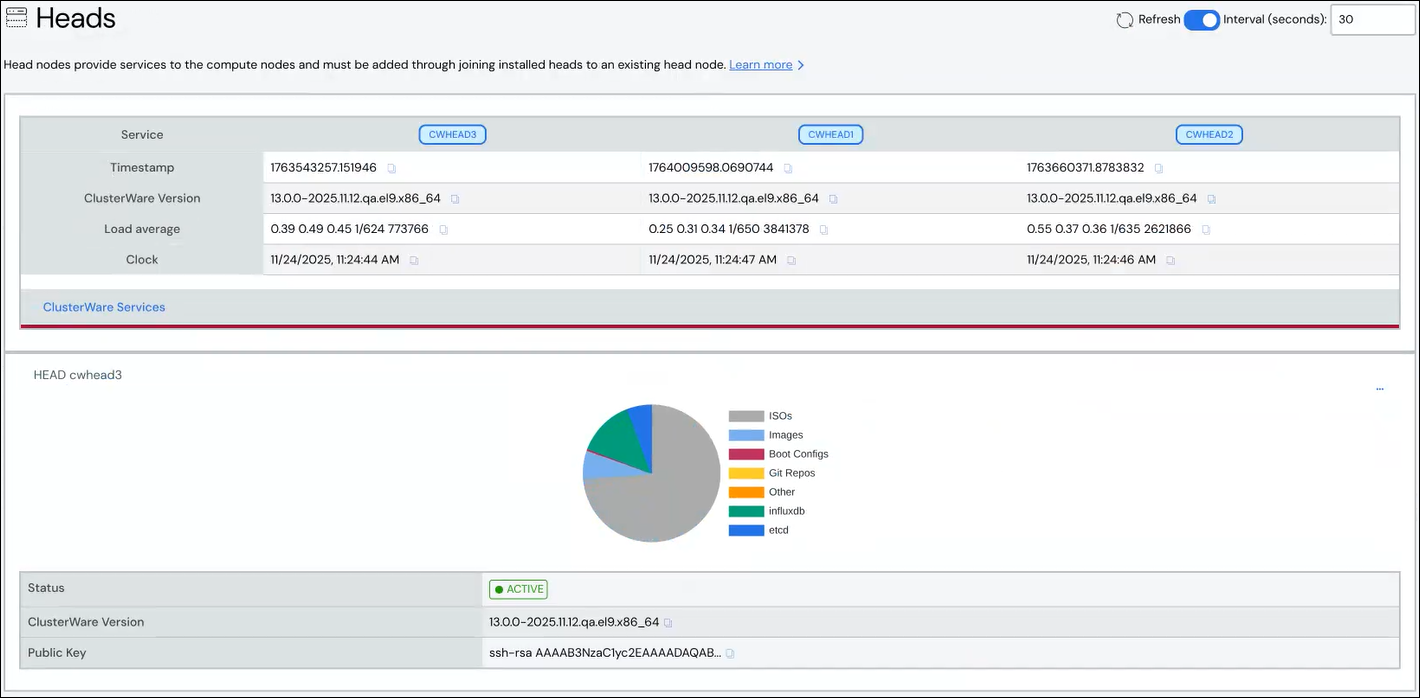Copy the CWHEAD2 timestamp value
This screenshot has width=1420, height=698.
(1158, 168)
